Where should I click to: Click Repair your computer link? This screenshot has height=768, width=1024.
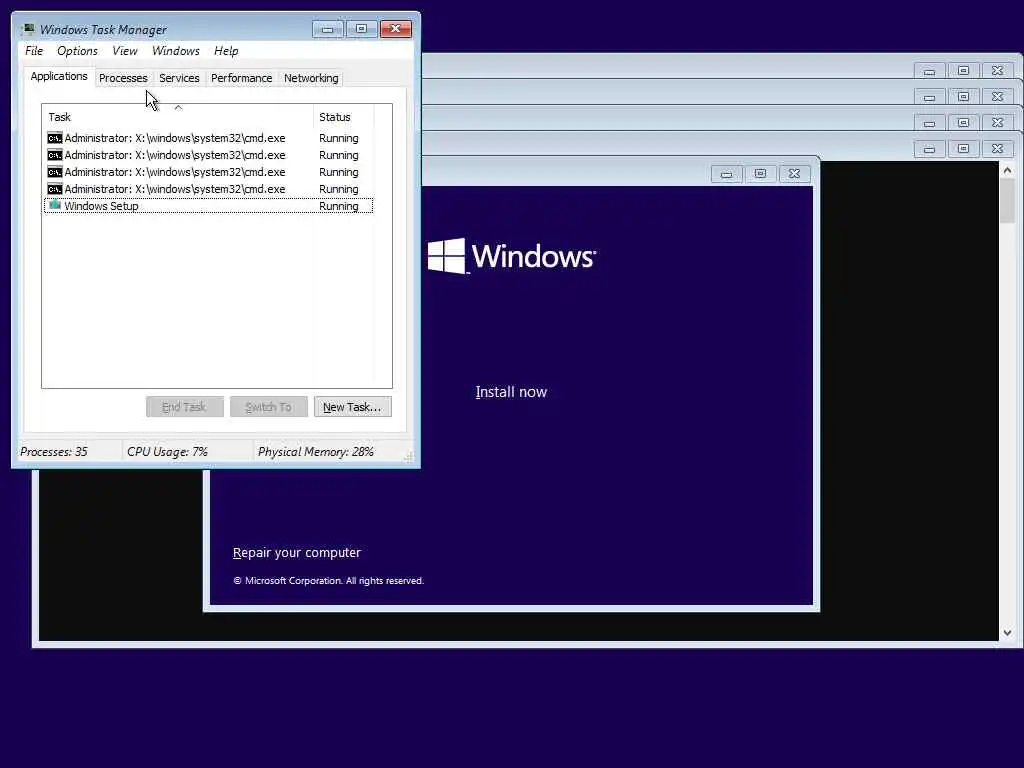coord(296,552)
